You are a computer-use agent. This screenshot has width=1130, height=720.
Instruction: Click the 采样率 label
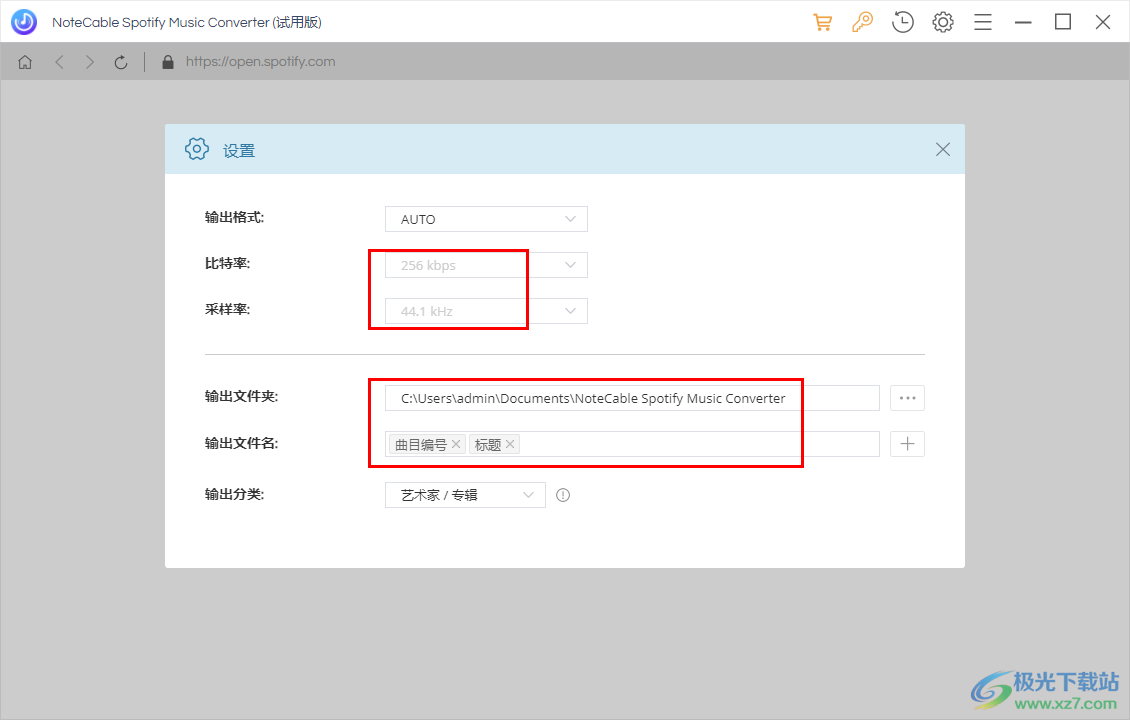coord(227,310)
